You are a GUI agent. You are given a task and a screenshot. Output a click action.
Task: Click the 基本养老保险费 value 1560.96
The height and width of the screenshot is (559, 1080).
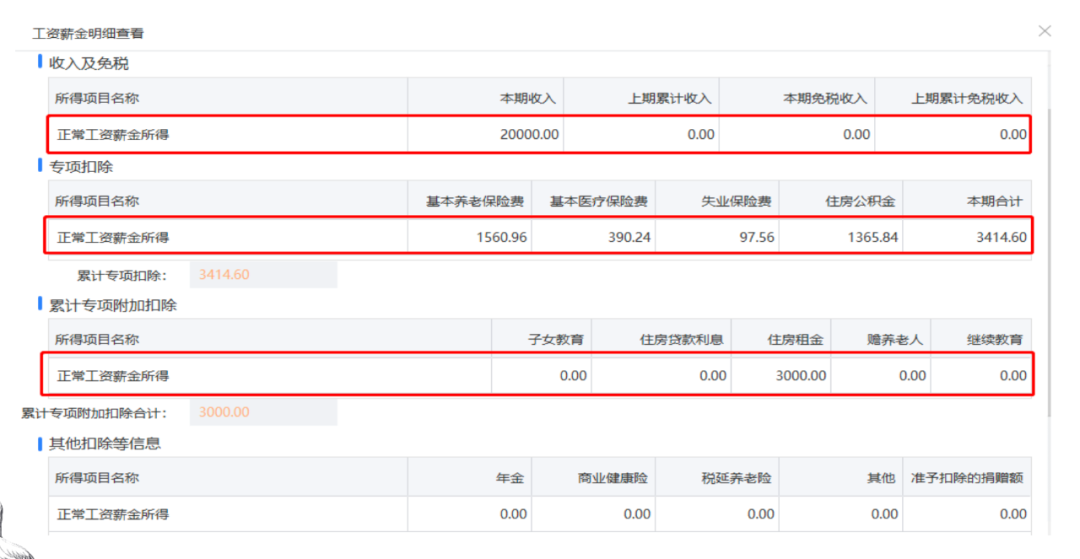470,238
